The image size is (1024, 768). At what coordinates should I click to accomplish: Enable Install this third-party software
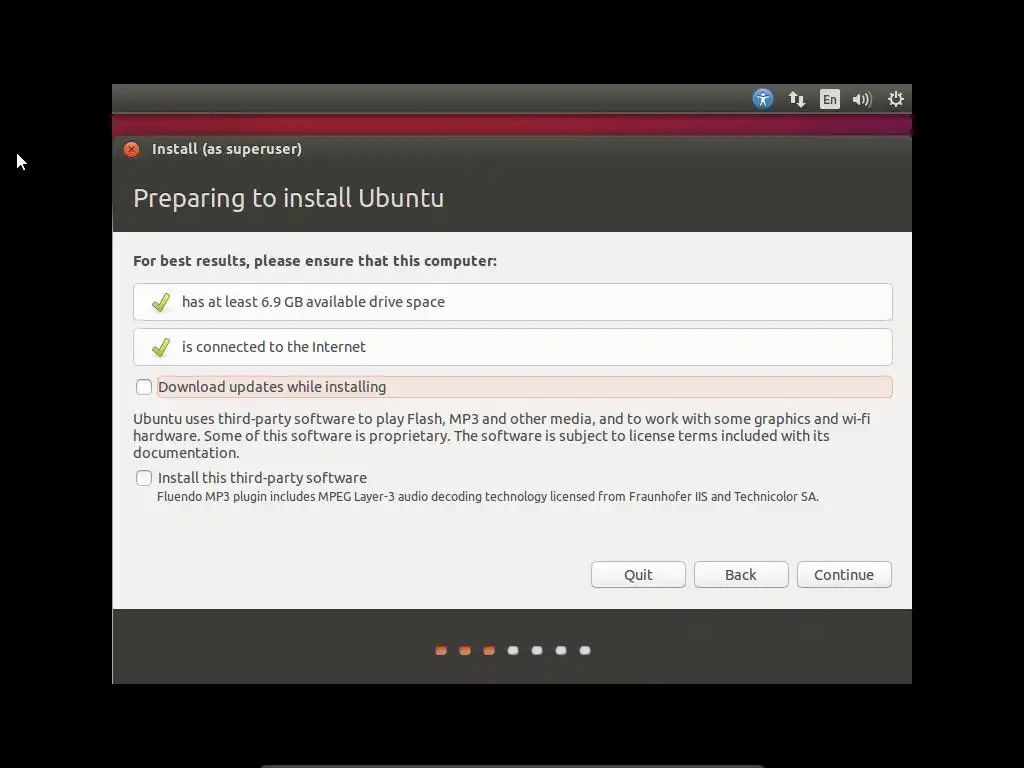click(x=144, y=478)
